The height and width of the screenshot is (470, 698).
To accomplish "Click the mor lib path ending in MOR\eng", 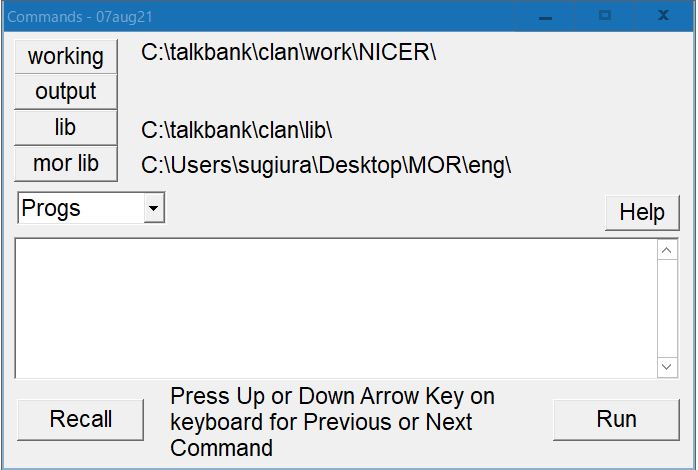I will pyautogui.click(x=326, y=165).
